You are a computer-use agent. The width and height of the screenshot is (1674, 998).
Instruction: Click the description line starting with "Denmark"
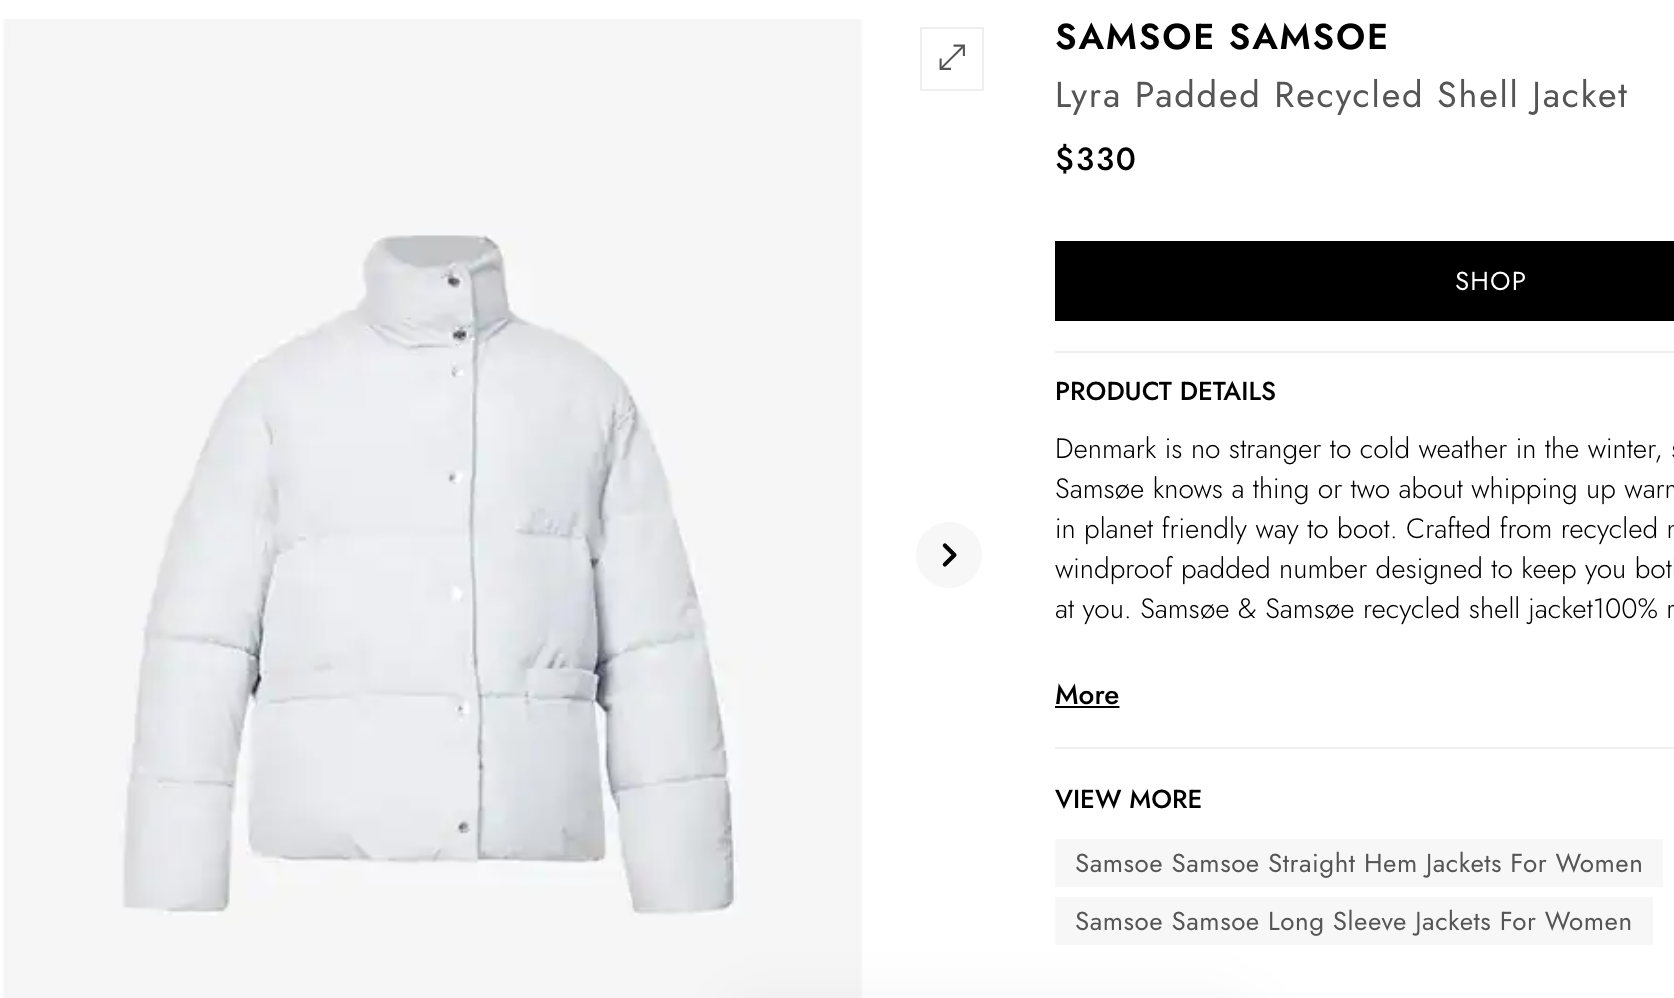[1362, 449]
